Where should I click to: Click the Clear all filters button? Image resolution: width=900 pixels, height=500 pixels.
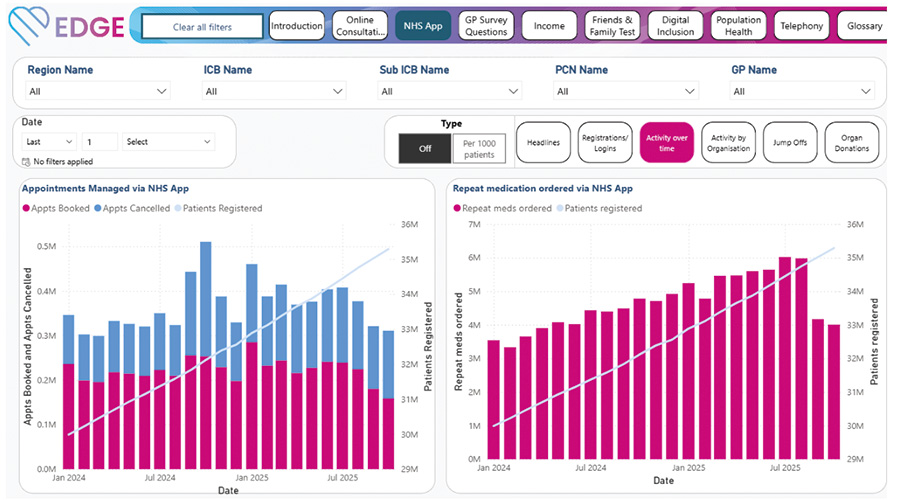[202, 27]
